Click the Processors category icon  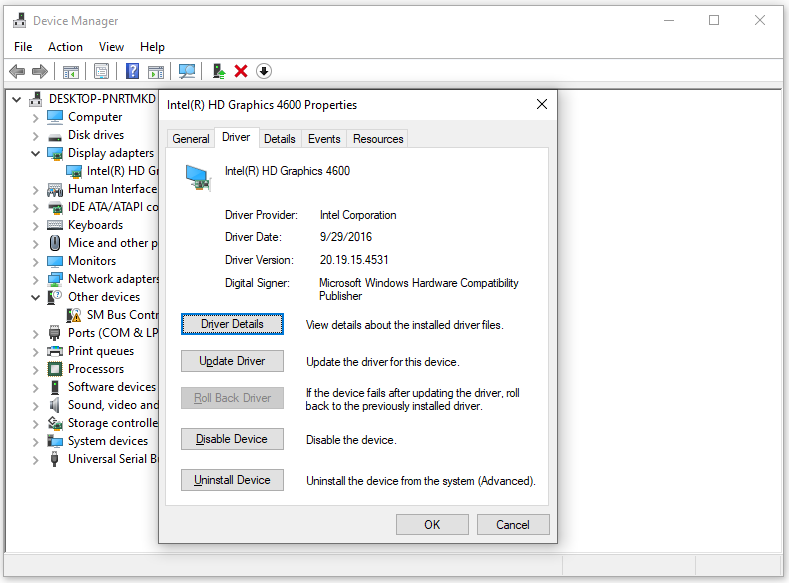coord(54,369)
